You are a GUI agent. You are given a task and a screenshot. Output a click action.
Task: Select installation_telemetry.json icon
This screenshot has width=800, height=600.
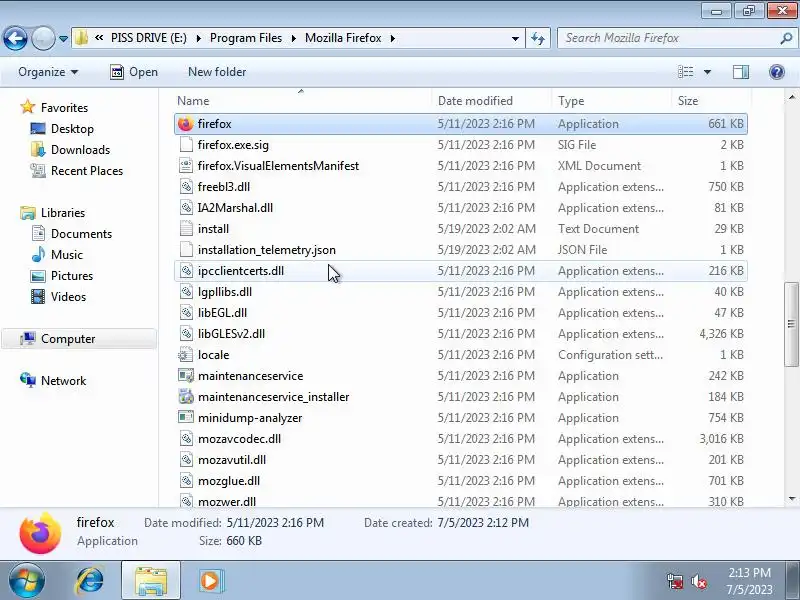(x=186, y=249)
